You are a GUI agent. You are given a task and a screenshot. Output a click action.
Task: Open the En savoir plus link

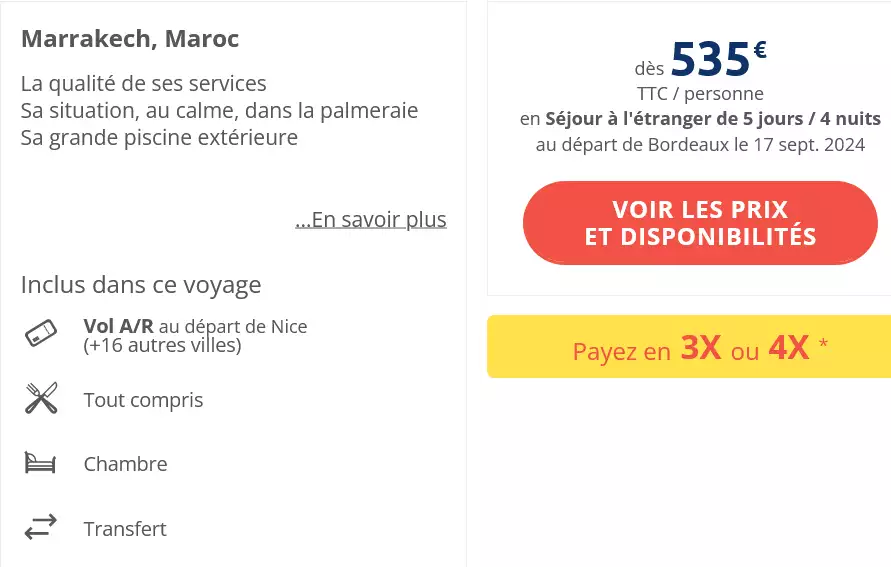(x=371, y=220)
